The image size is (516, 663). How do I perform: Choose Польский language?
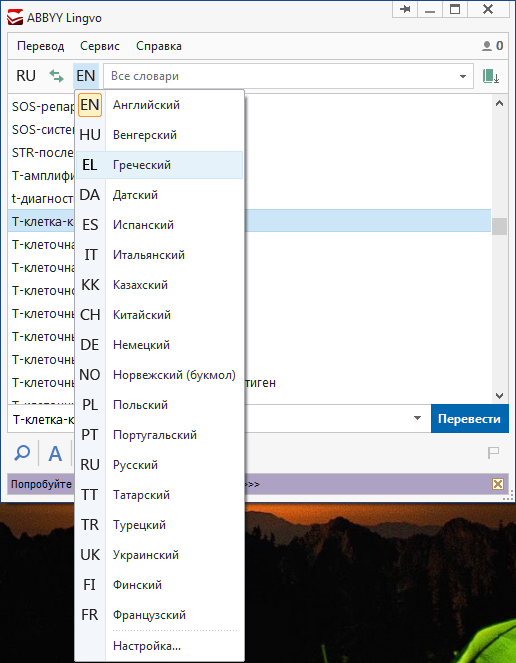tap(159, 405)
